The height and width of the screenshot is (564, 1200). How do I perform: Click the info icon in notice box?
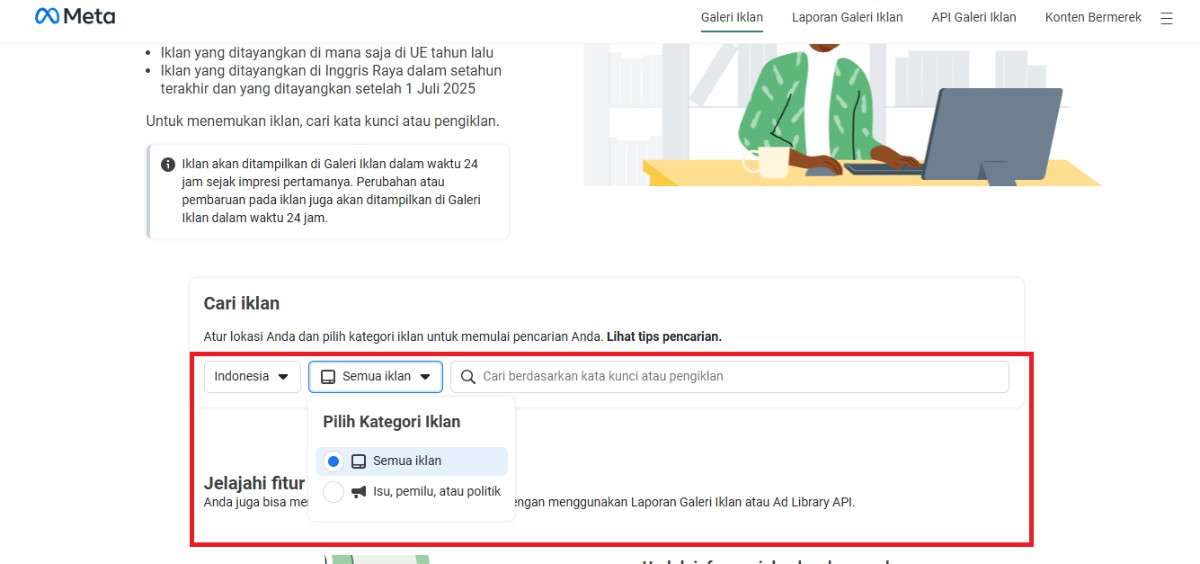(x=168, y=164)
